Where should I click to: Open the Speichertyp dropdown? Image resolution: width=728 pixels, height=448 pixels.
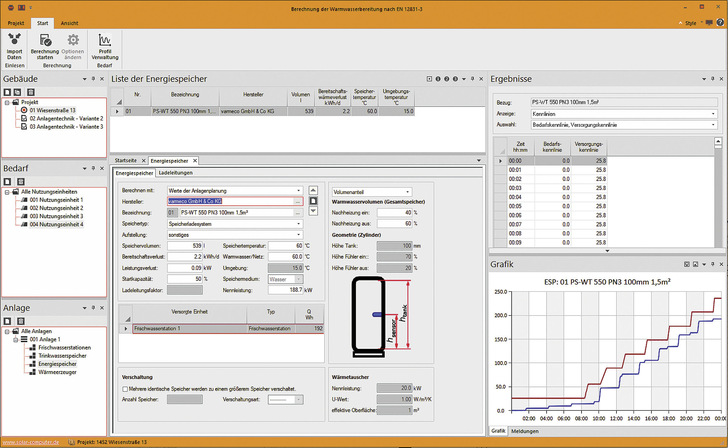coord(296,224)
